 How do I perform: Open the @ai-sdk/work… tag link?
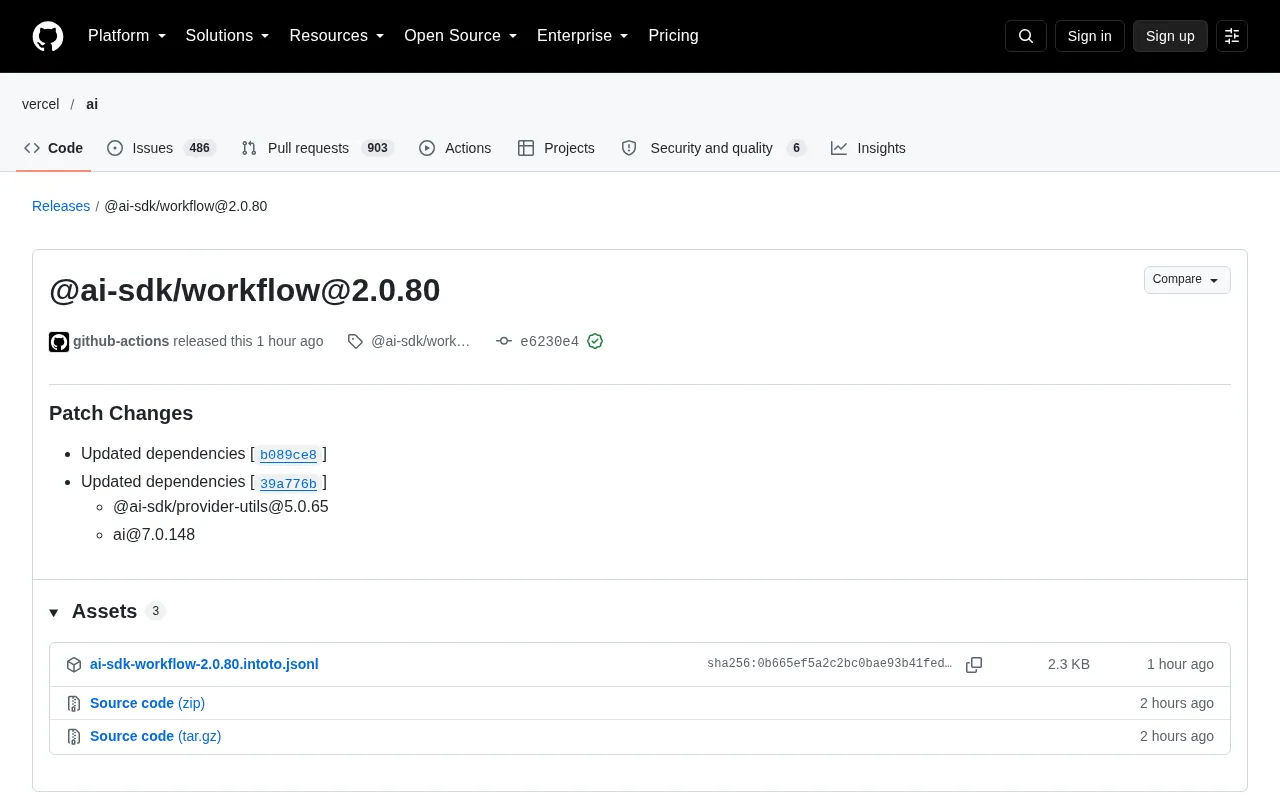point(420,341)
